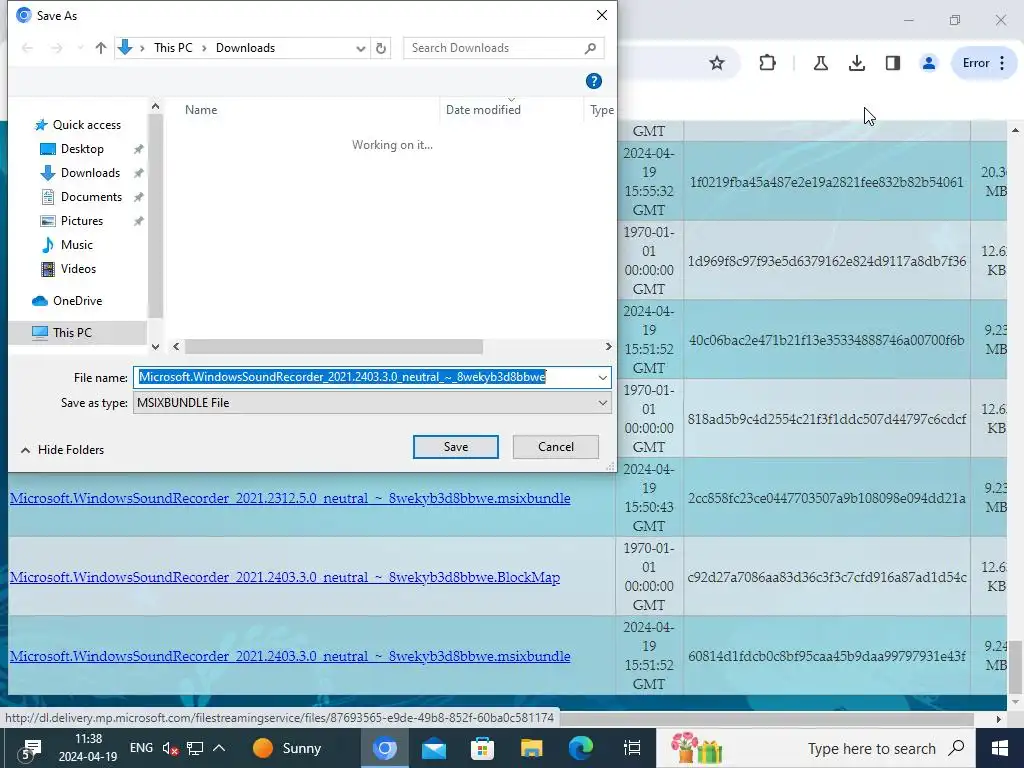This screenshot has width=1024, height=768.
Task: Open the Windows Start button
Action: point(1000,748)
